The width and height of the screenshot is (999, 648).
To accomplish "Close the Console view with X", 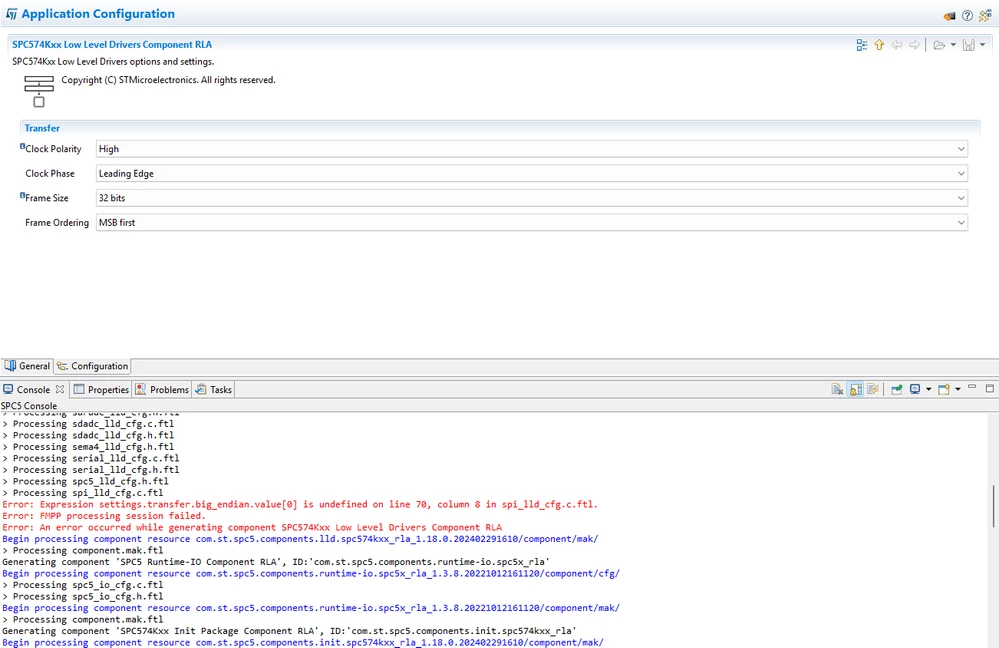I will [60, 389].
